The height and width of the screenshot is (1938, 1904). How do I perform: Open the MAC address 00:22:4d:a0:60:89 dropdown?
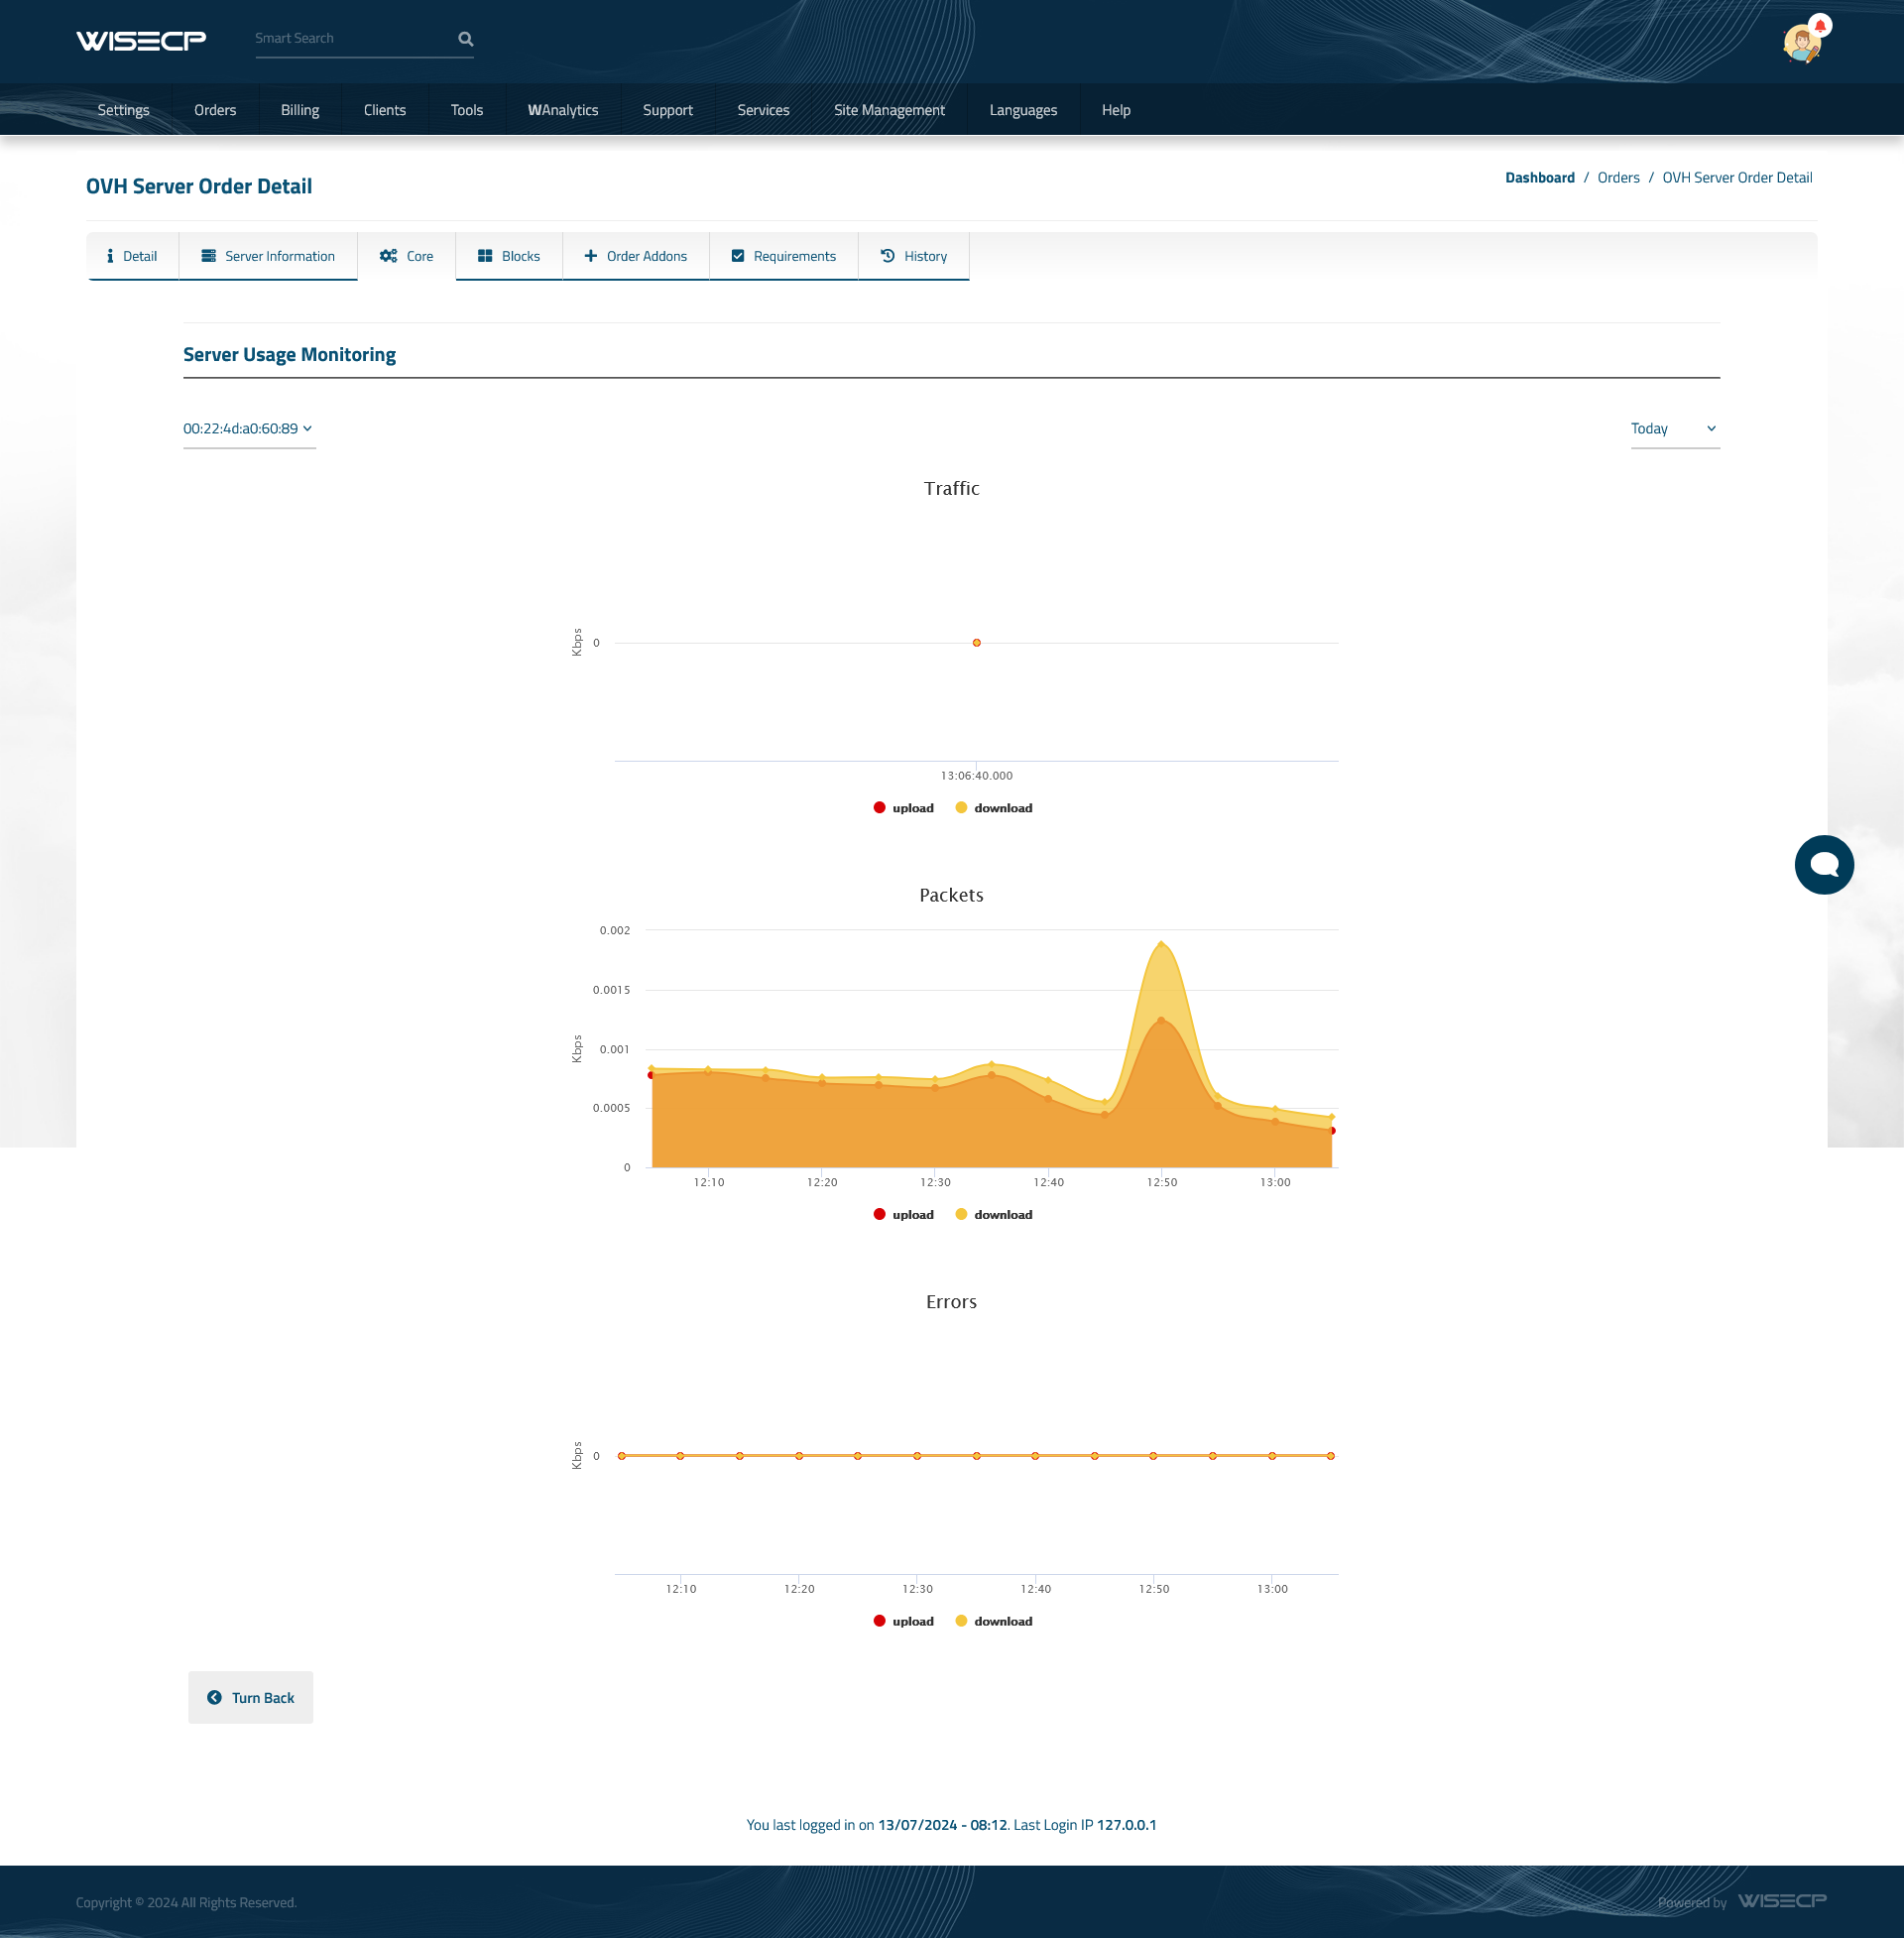249,429
